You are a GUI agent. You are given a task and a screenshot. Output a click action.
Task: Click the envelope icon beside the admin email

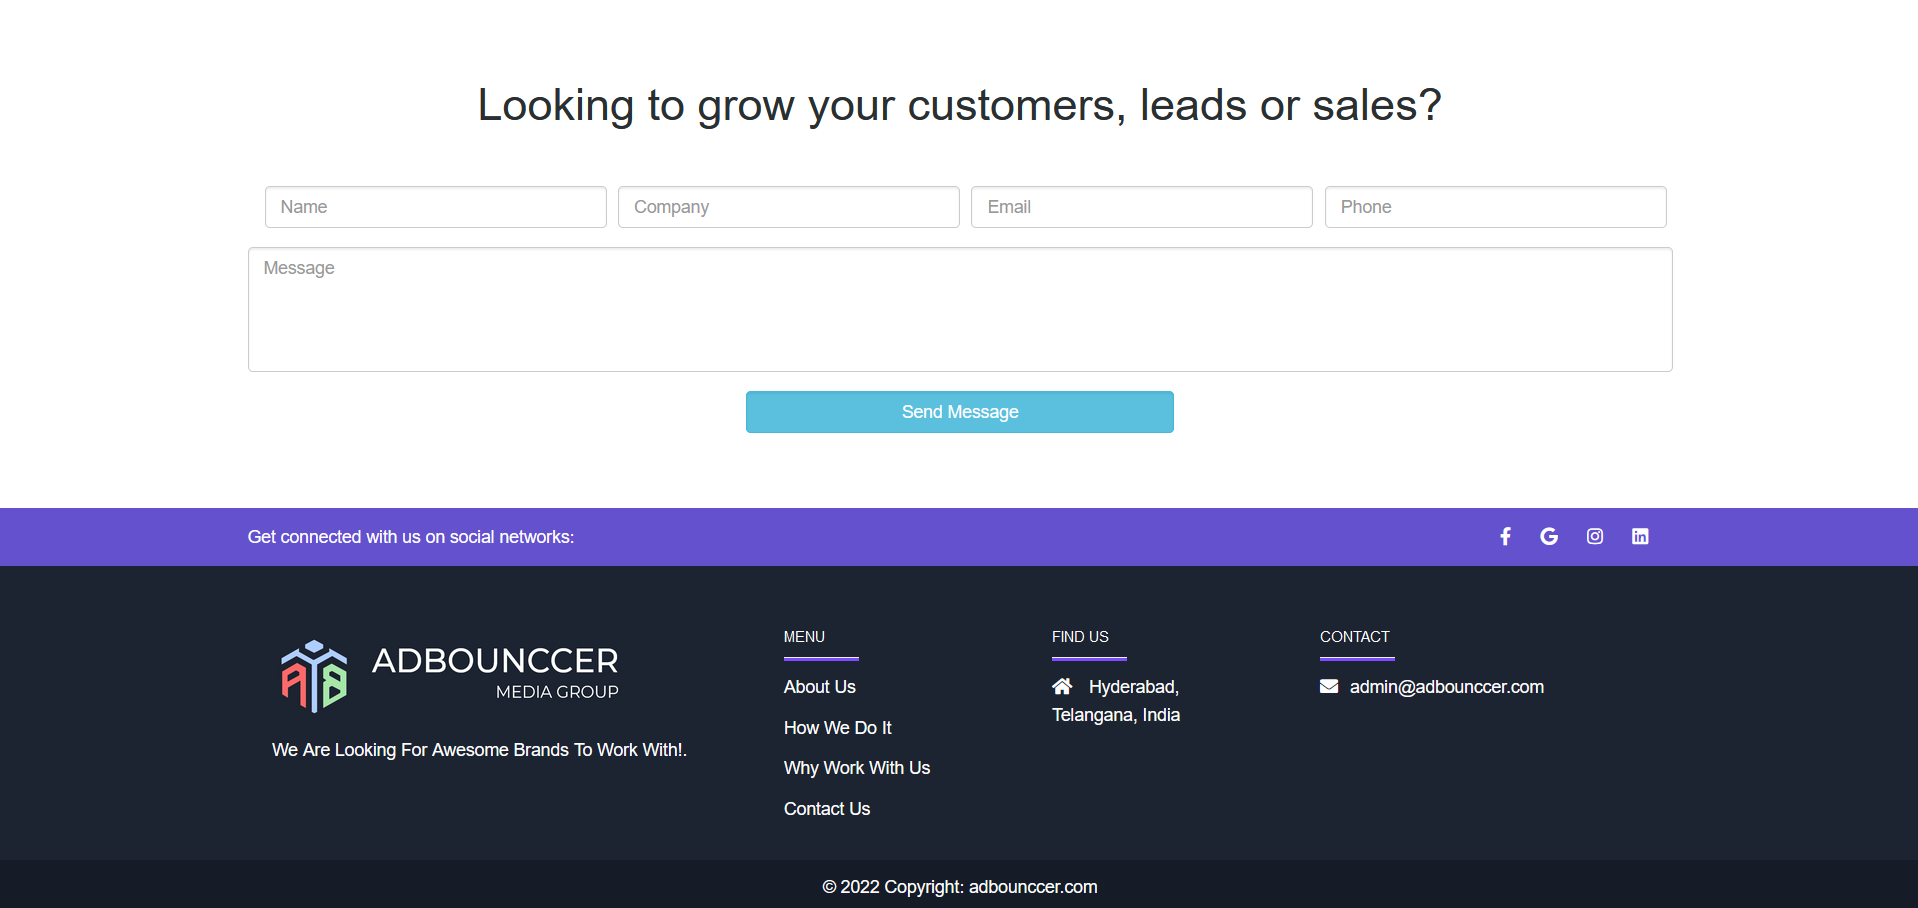[1328, 686]
